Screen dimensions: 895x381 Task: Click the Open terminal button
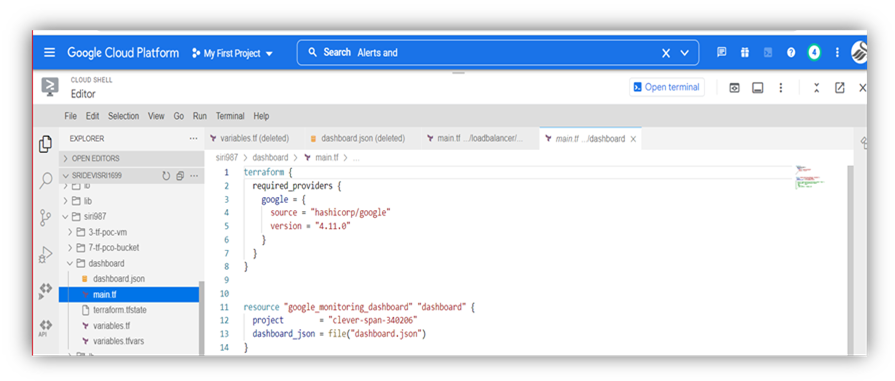pyautogui.click(x=667, y=87)
